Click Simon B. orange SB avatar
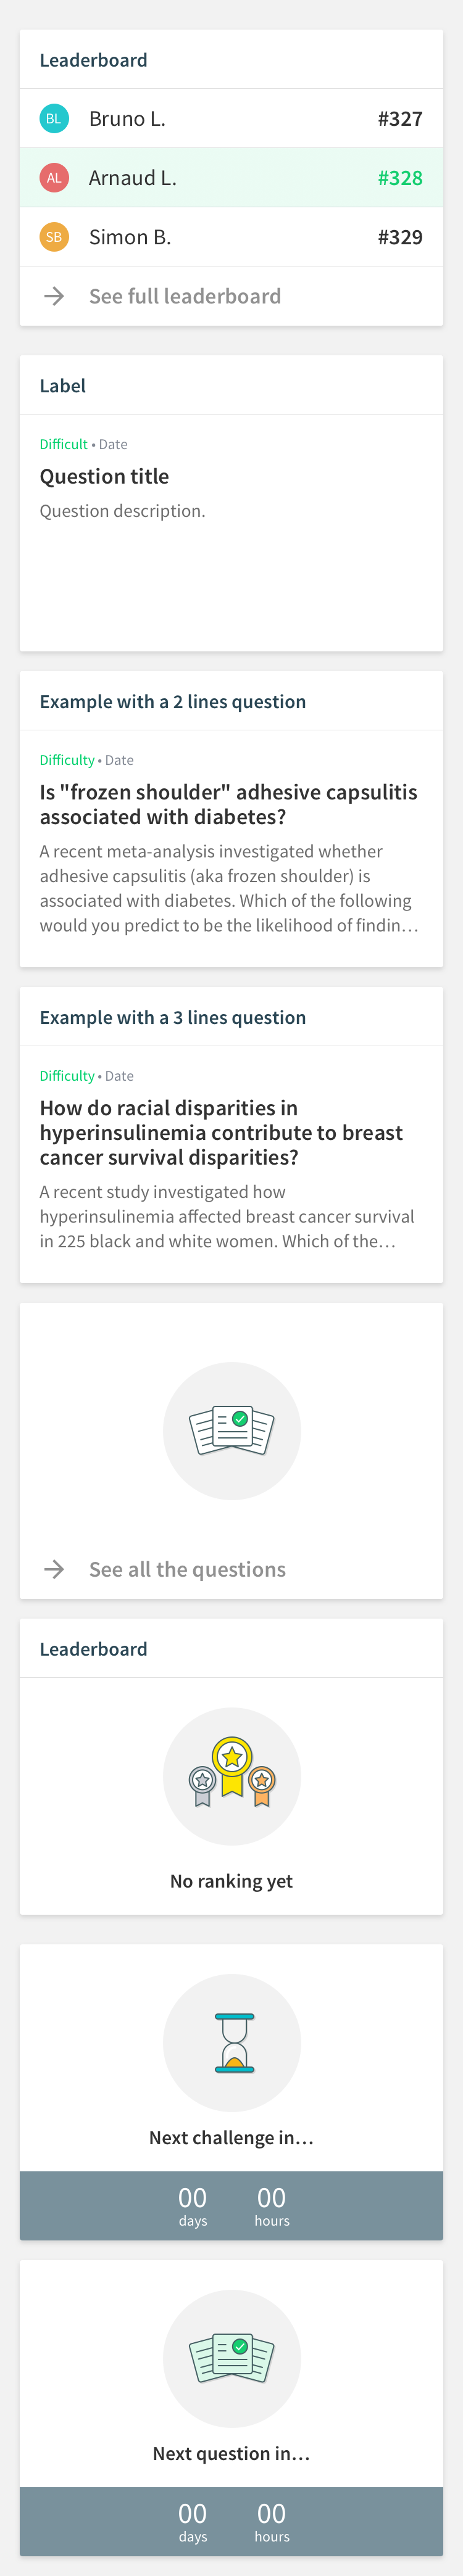This screenshot has width=463, height=2576. coord(54,237)
